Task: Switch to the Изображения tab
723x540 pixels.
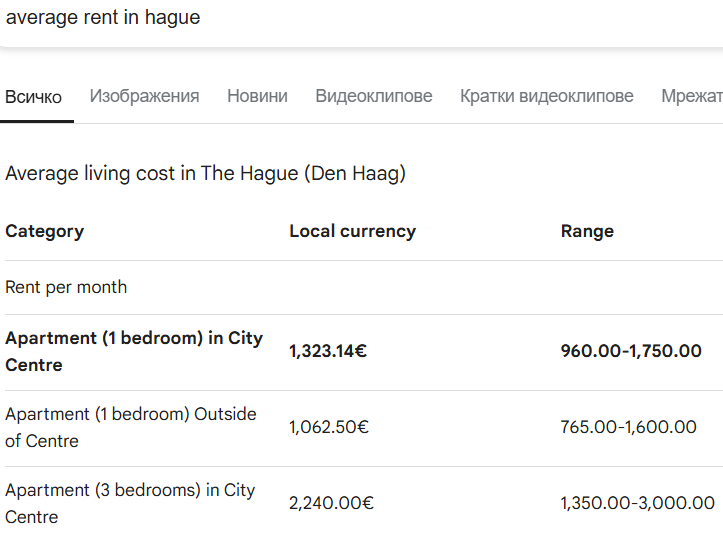Action: [144, 96]
